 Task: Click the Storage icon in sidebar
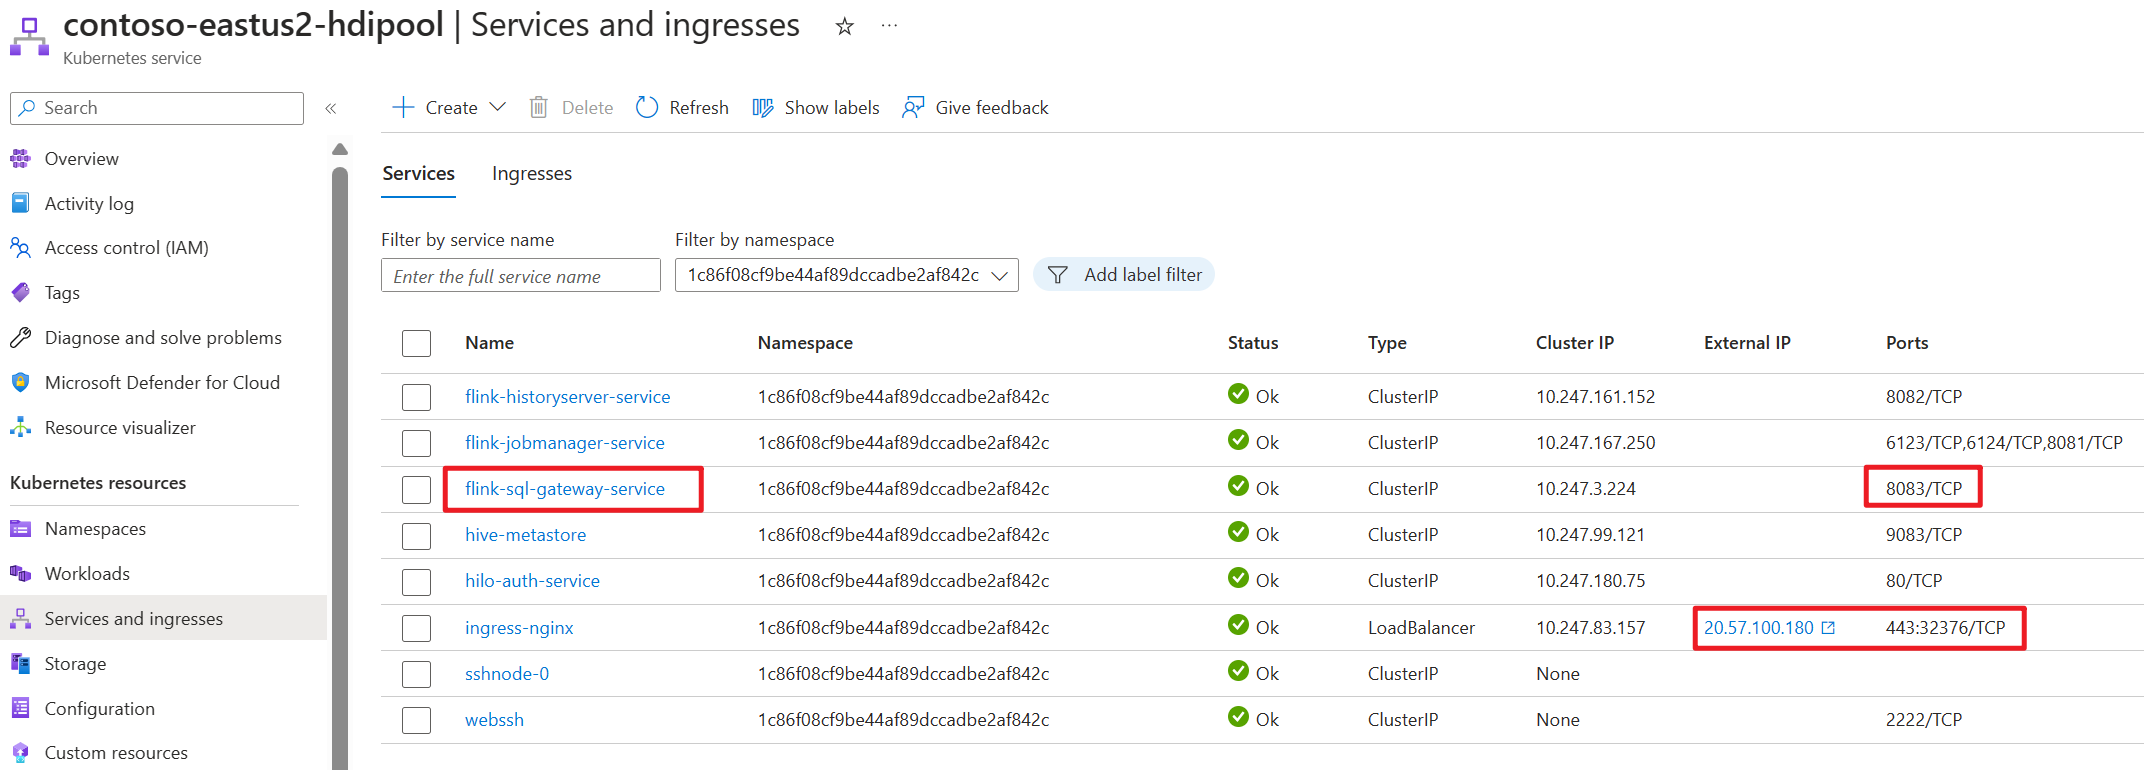pos(20,663)
